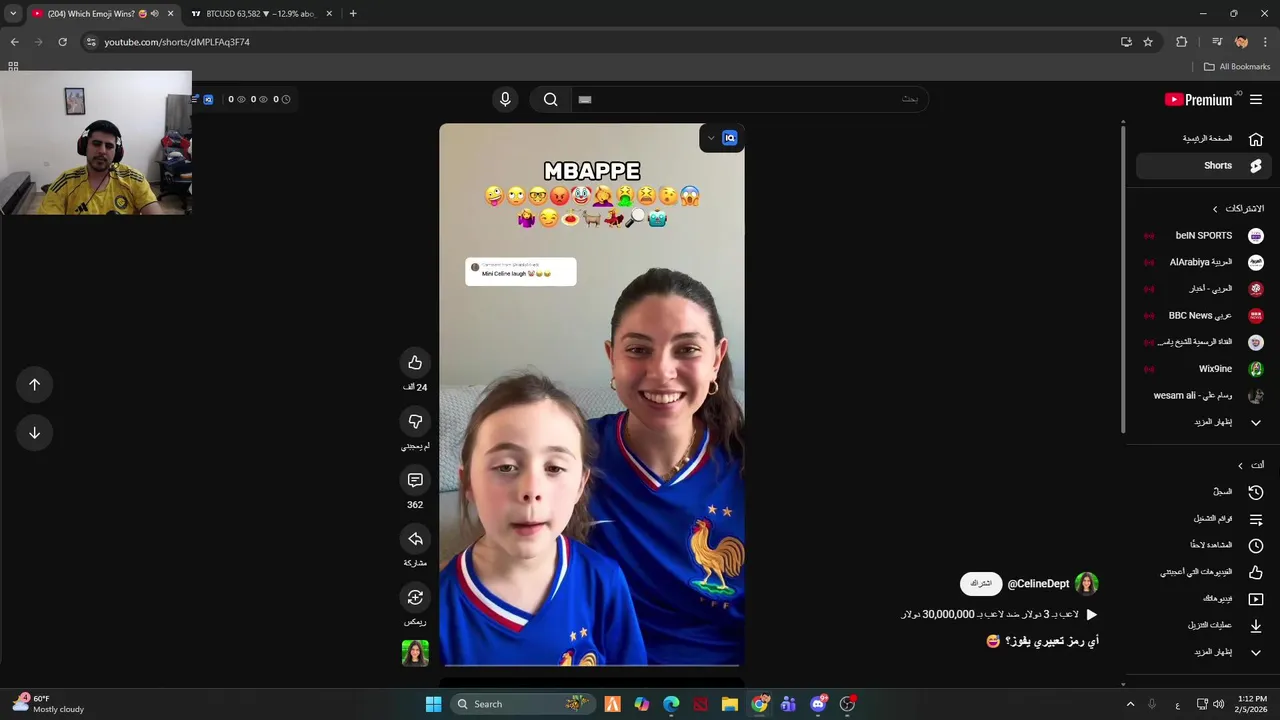Click the pinned comment sticker on video
1280x720 pixels.
520,271
